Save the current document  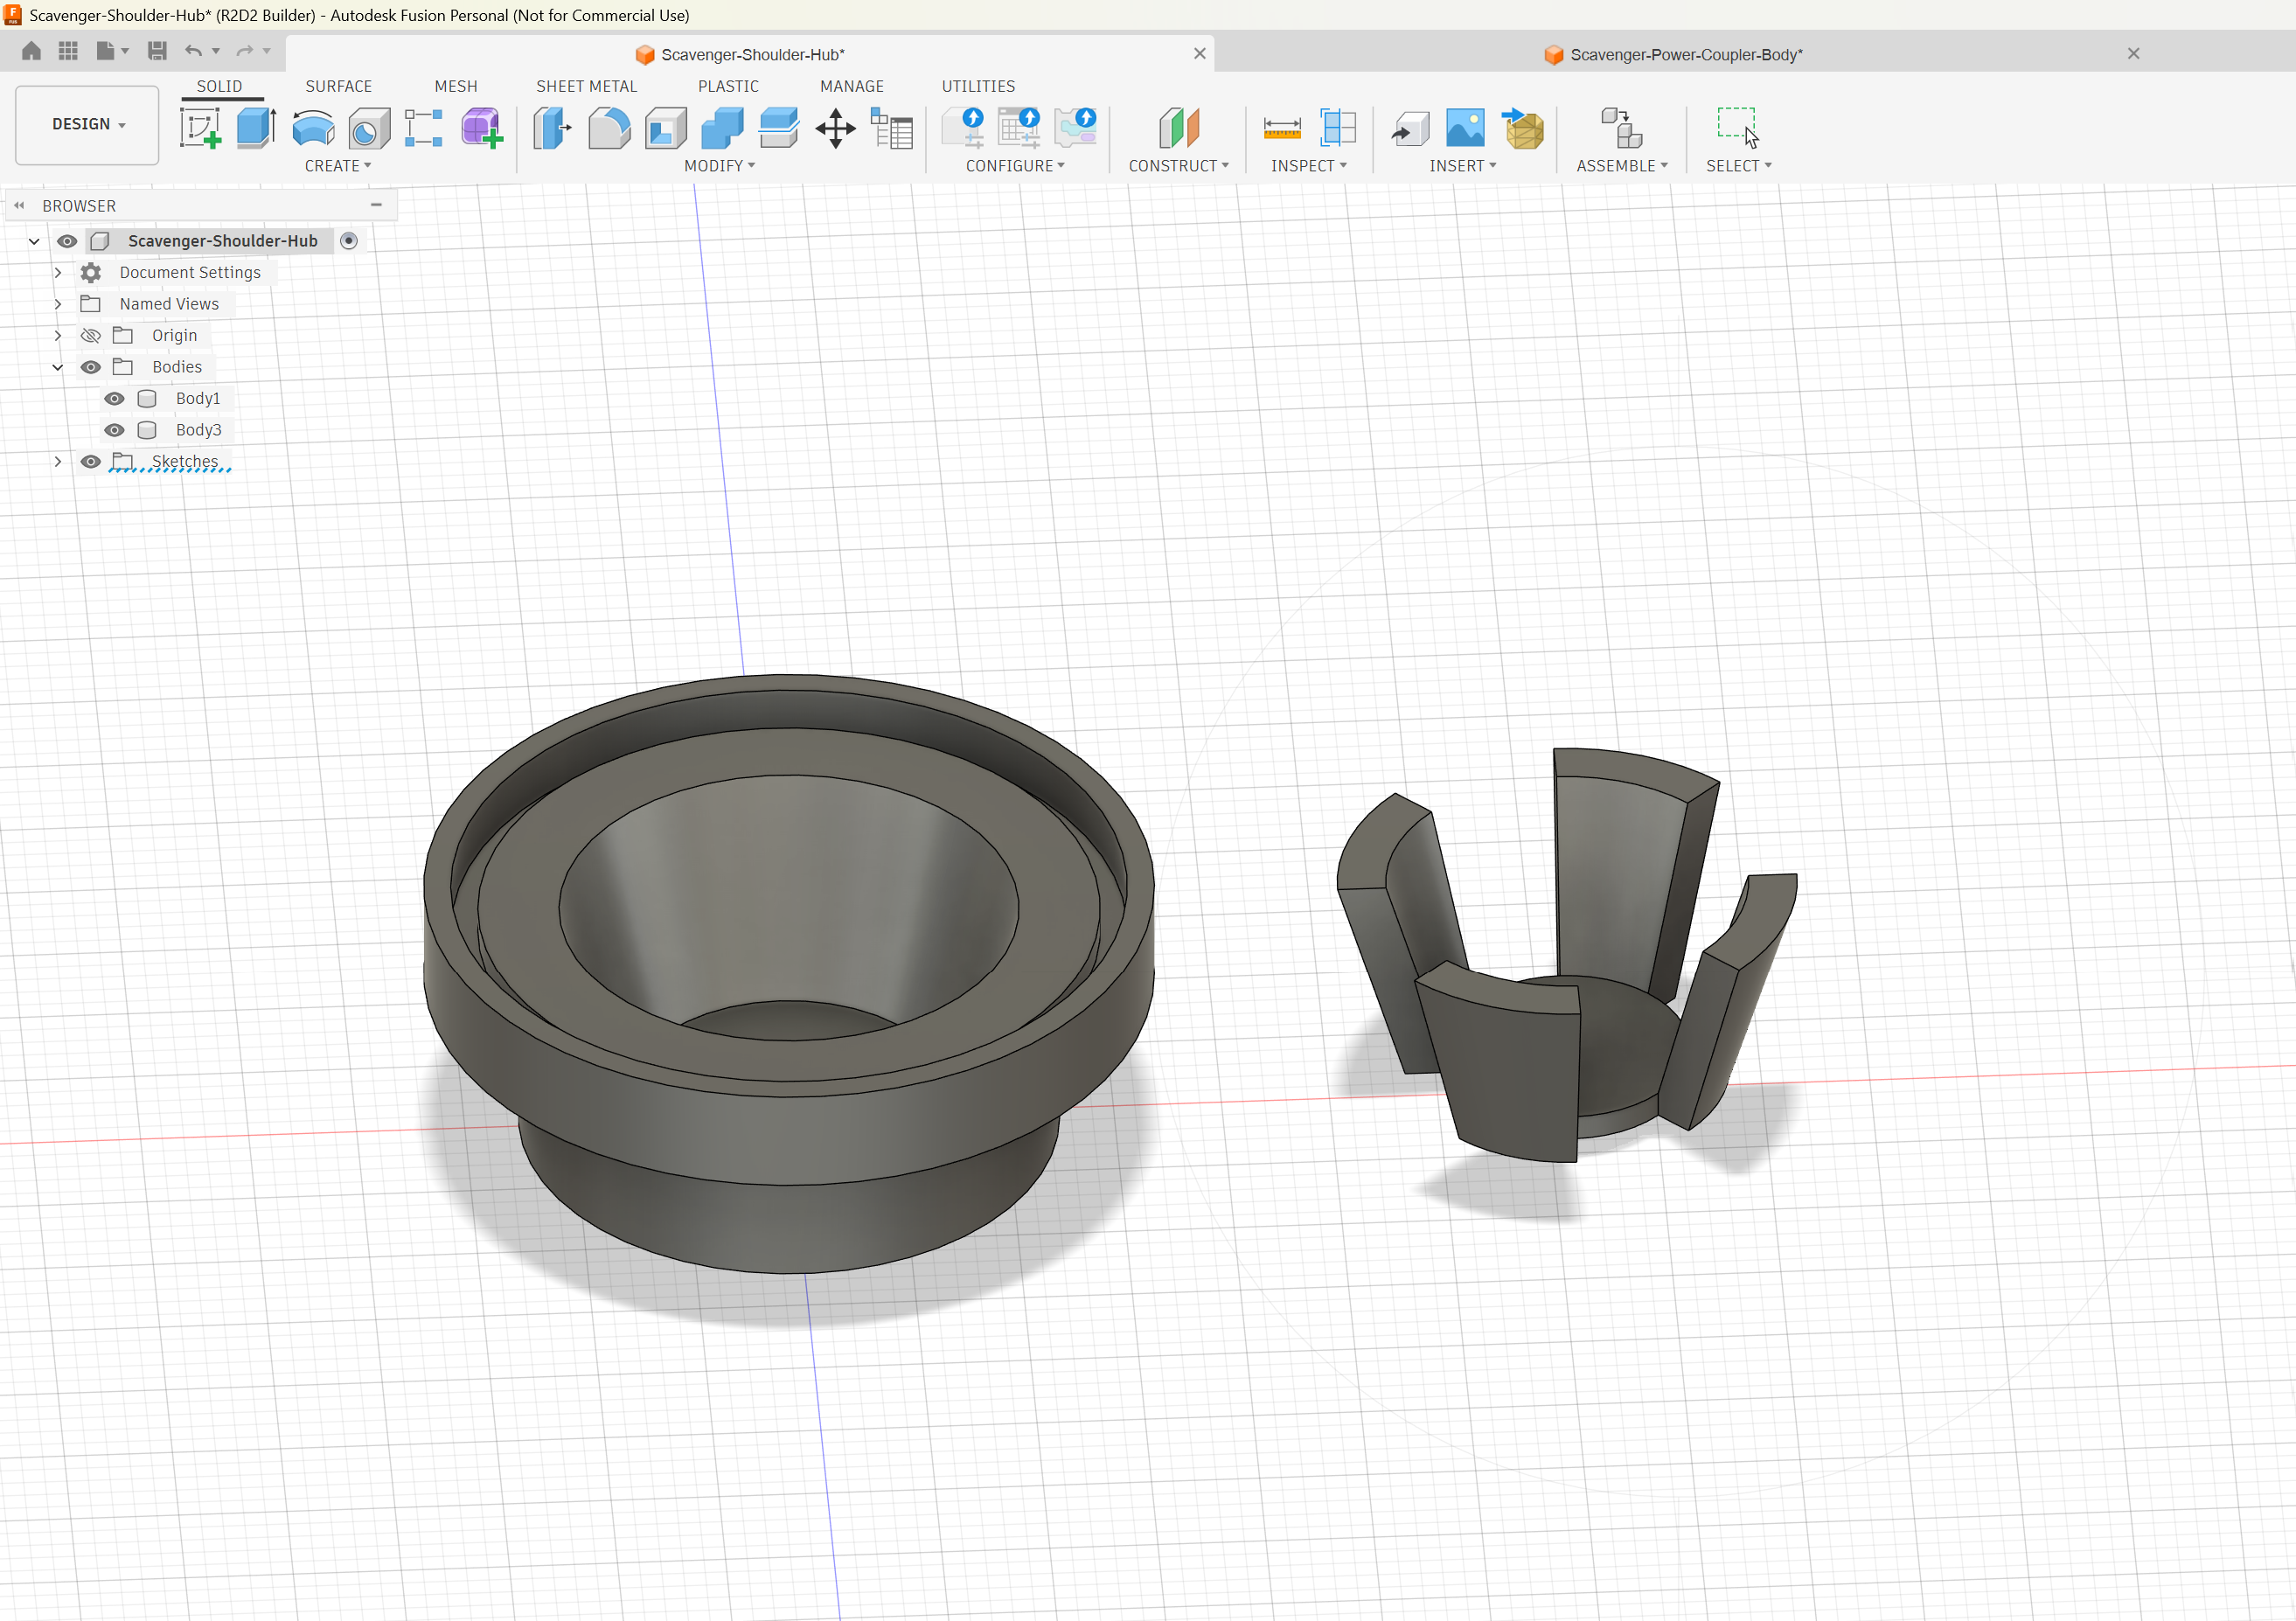point(157,51)
